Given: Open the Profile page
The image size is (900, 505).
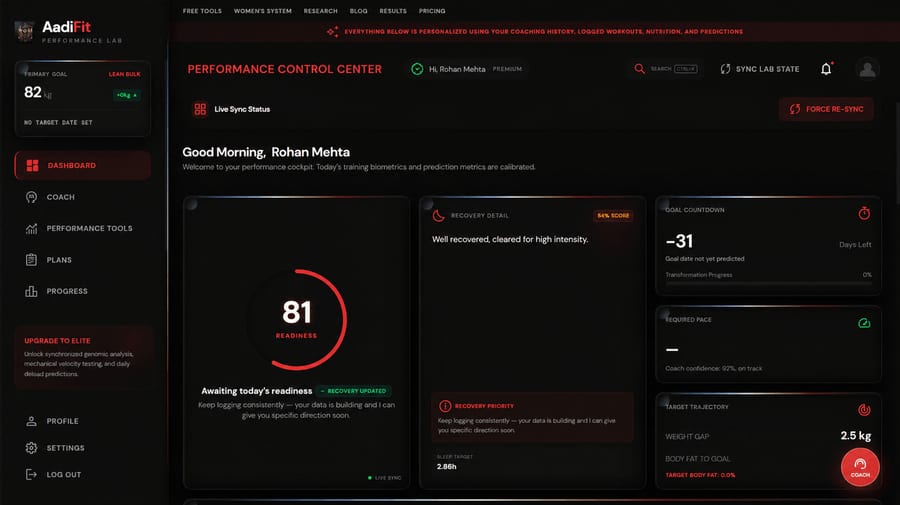Looking at the screenshot, I should pyautogui.click(x=83, y=421).
